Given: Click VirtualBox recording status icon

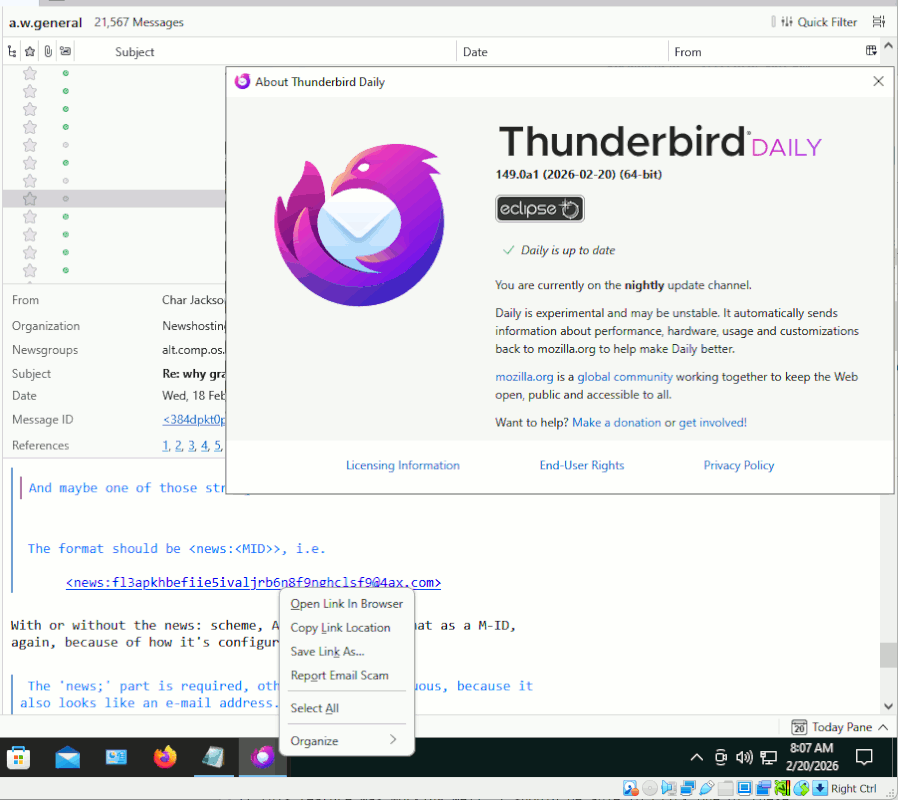Looking at the screenshot, I should 763,789.
